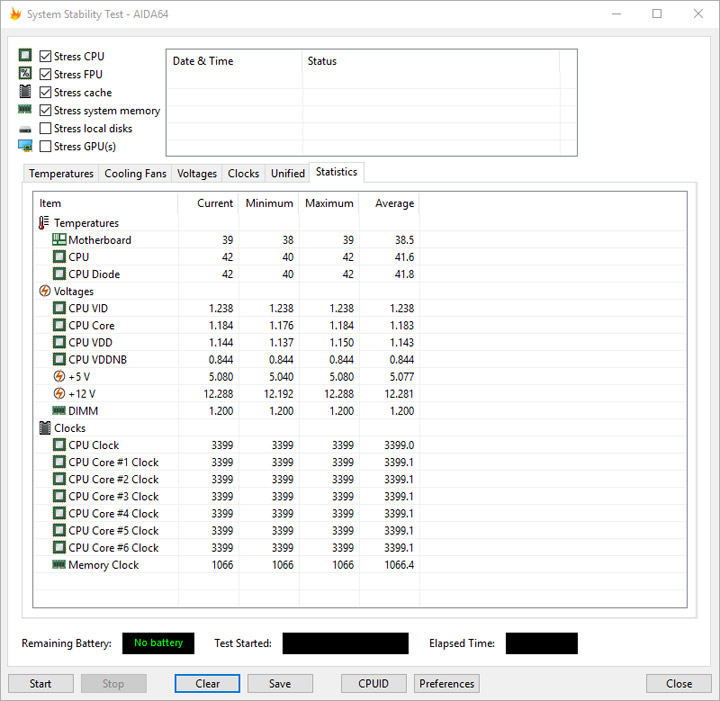
Task: Click the CPU Clock row icon
Action: (59, 445)
